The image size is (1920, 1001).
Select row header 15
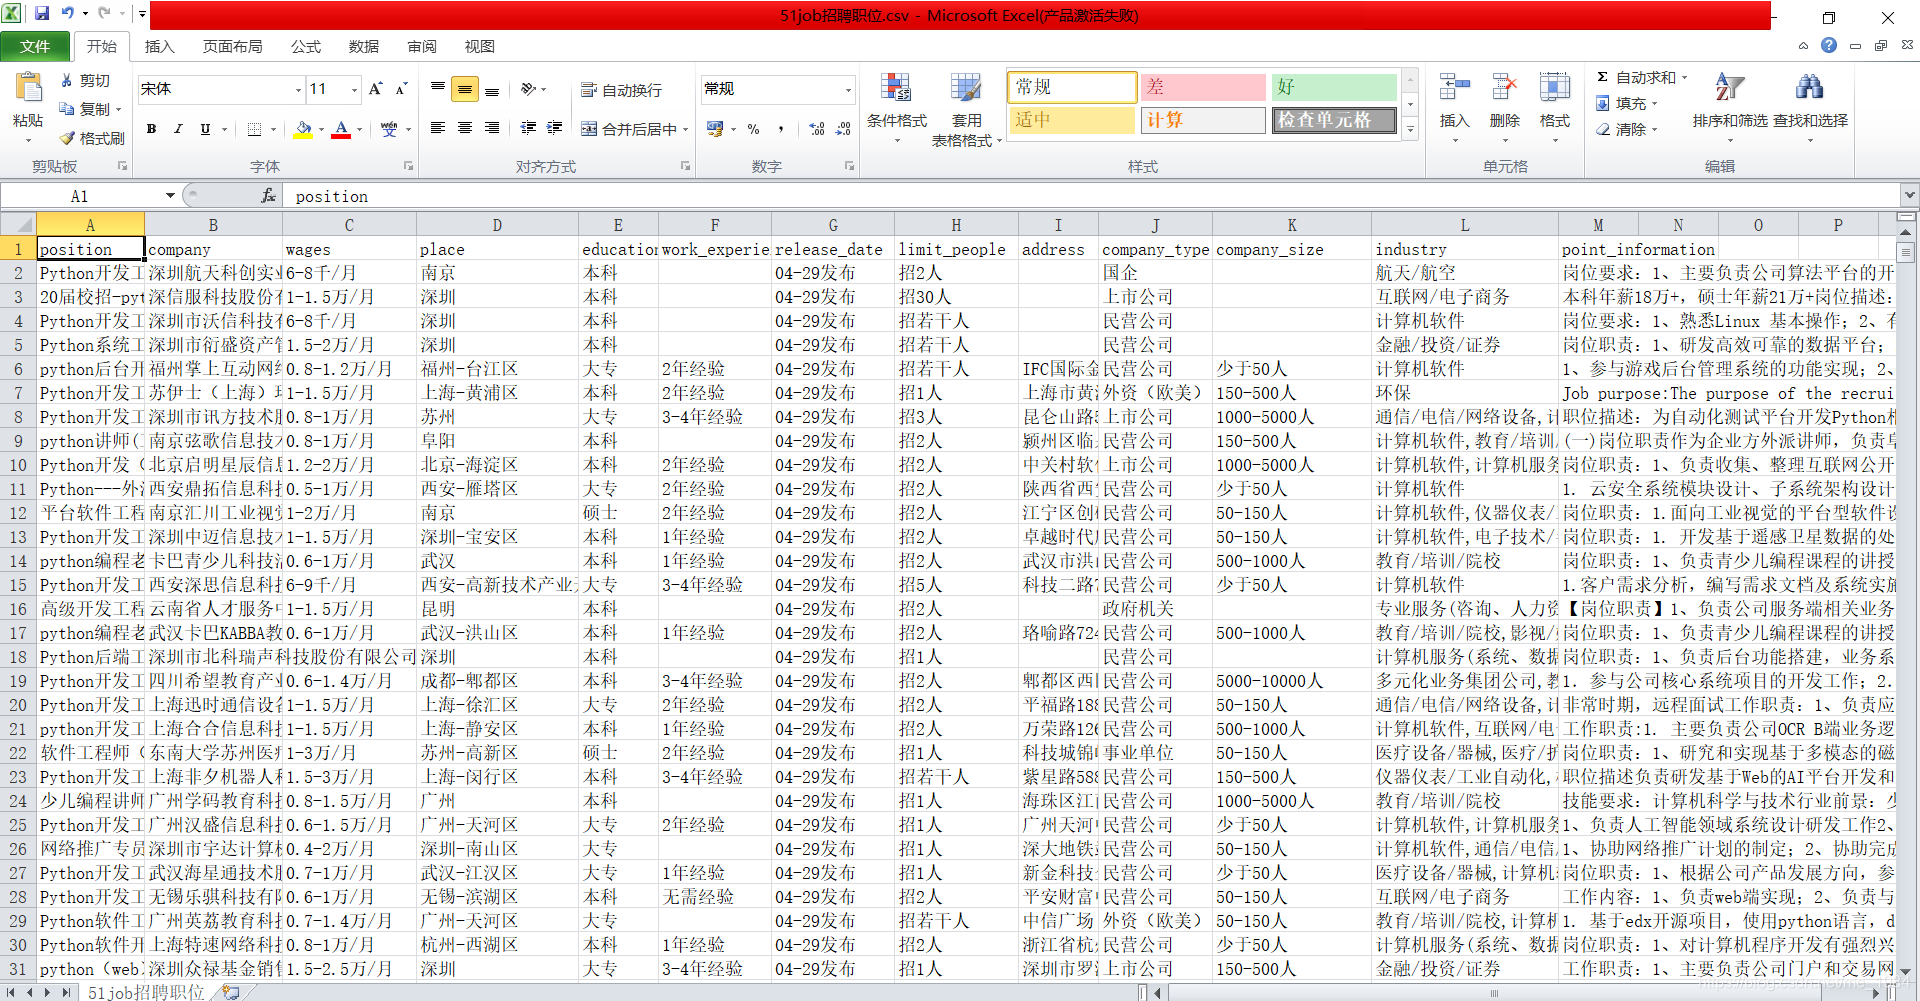18,585
